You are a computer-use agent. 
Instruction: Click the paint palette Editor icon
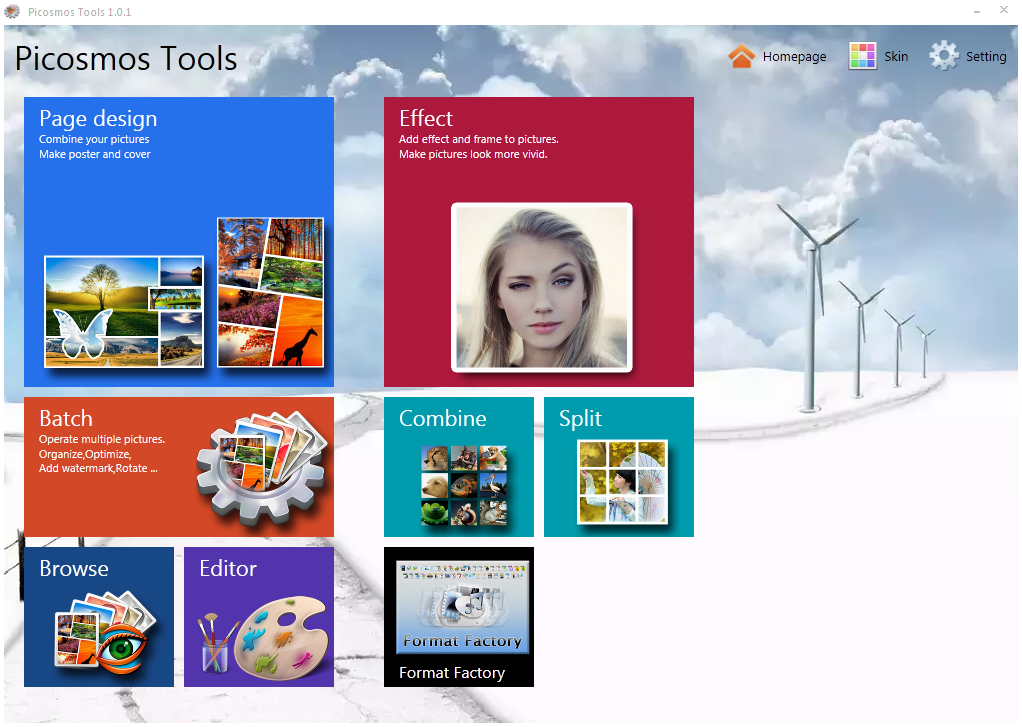(x=264, y=638)
